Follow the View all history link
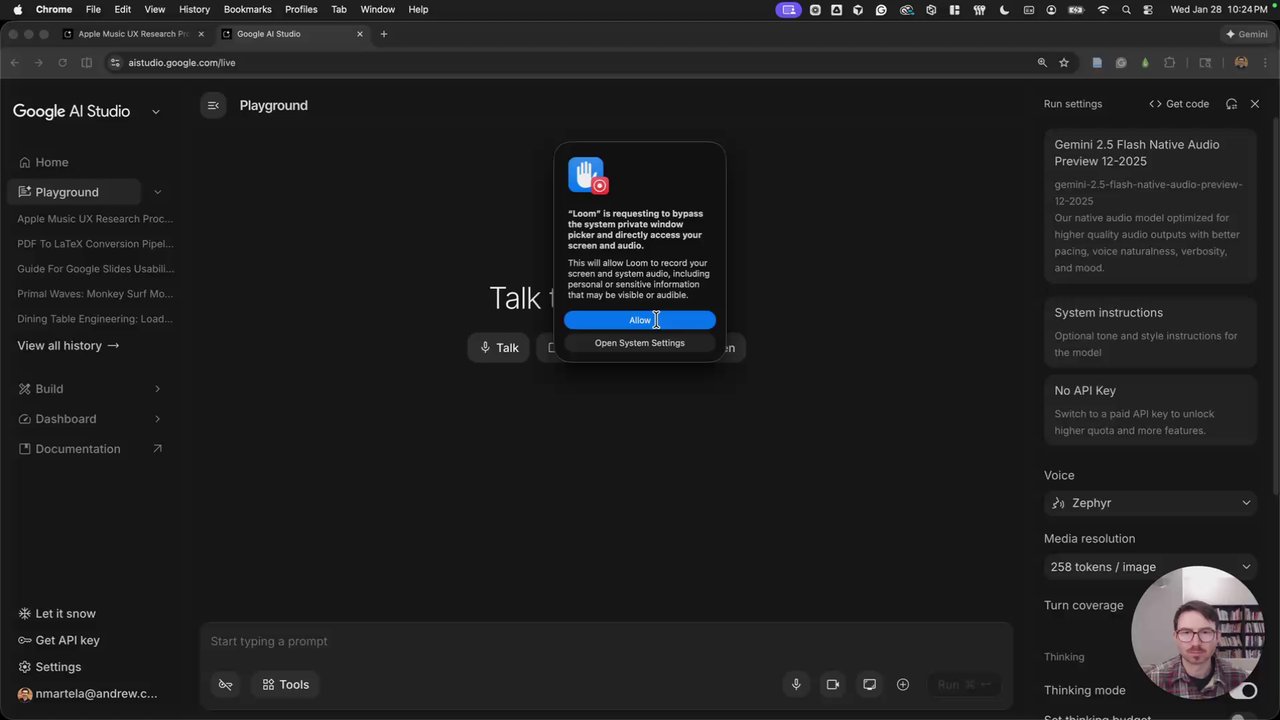The width and height of the screenshot is (1280, 720). click(68, 346)
